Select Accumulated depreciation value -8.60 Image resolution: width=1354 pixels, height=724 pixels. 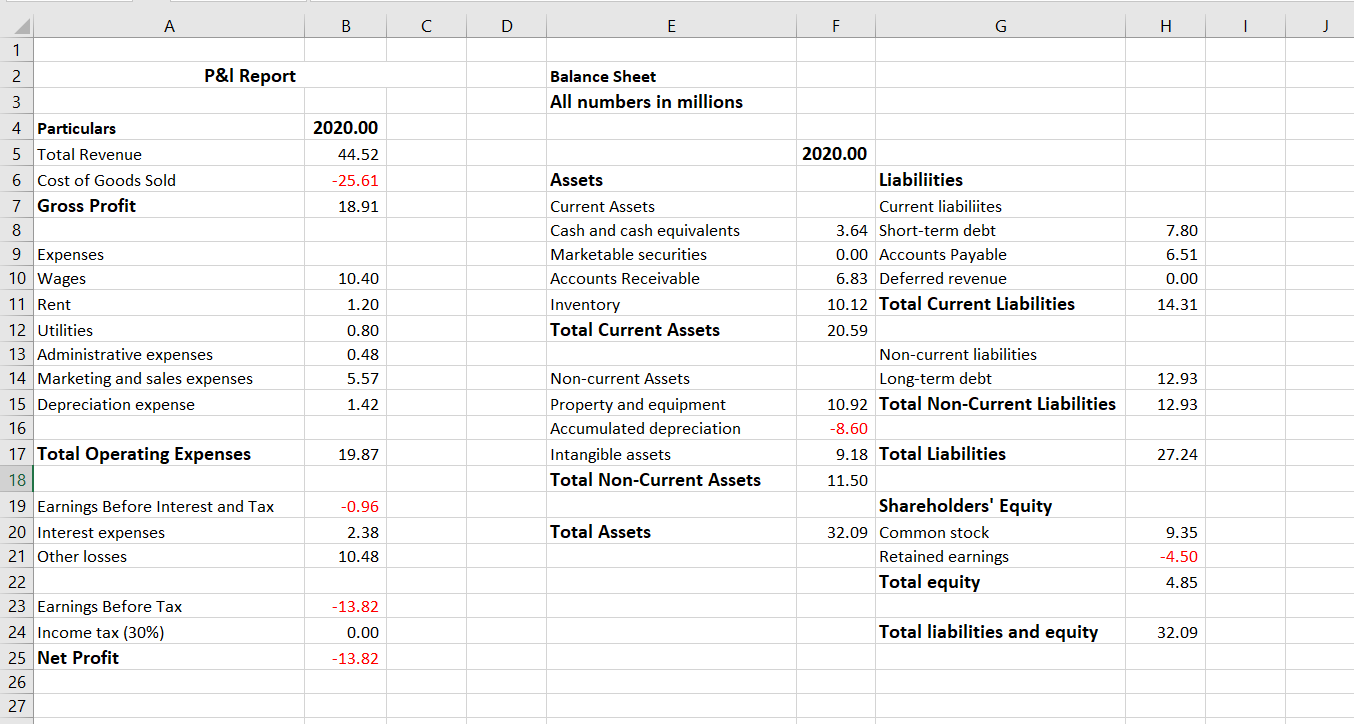(x=836, y=428)
